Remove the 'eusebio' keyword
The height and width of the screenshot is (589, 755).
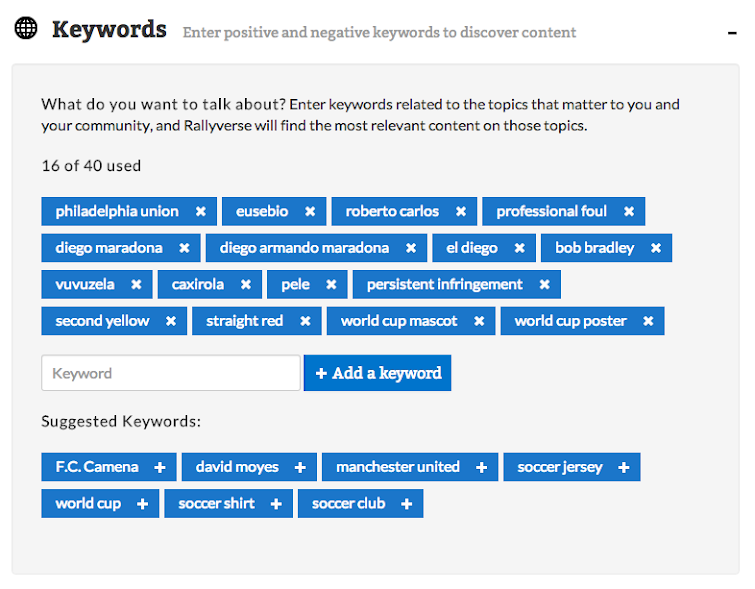point(310,211)
